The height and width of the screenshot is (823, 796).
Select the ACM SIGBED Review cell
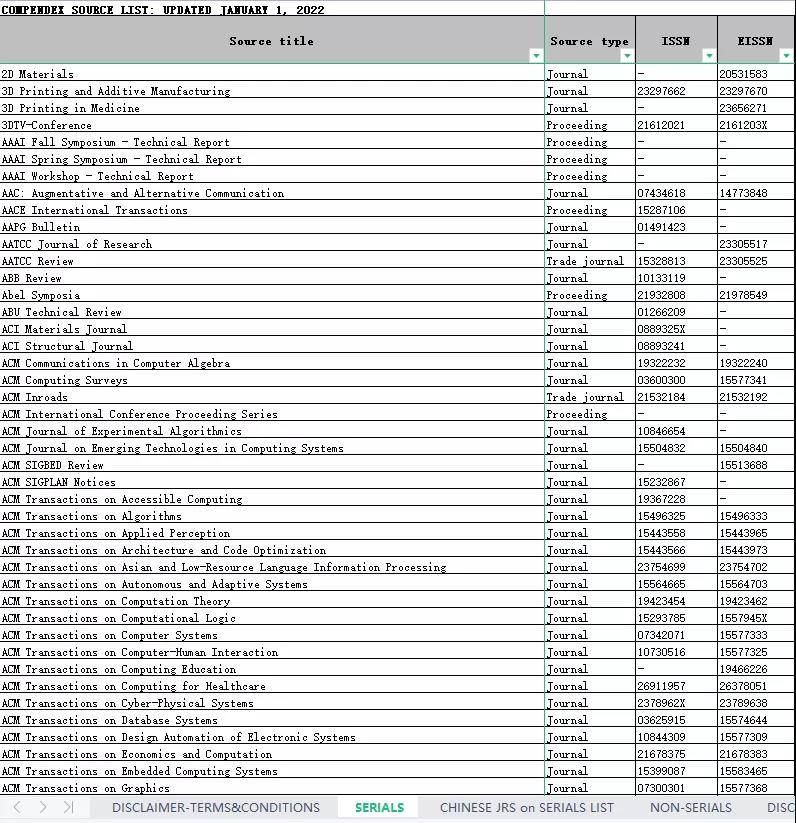[x=272, y=465]
